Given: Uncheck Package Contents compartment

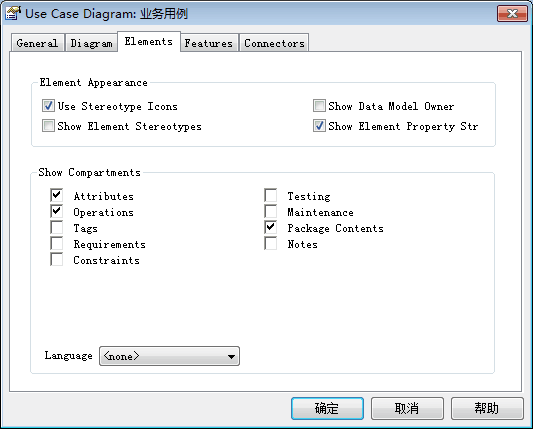Looking at the screenshot, I should 271,227.
